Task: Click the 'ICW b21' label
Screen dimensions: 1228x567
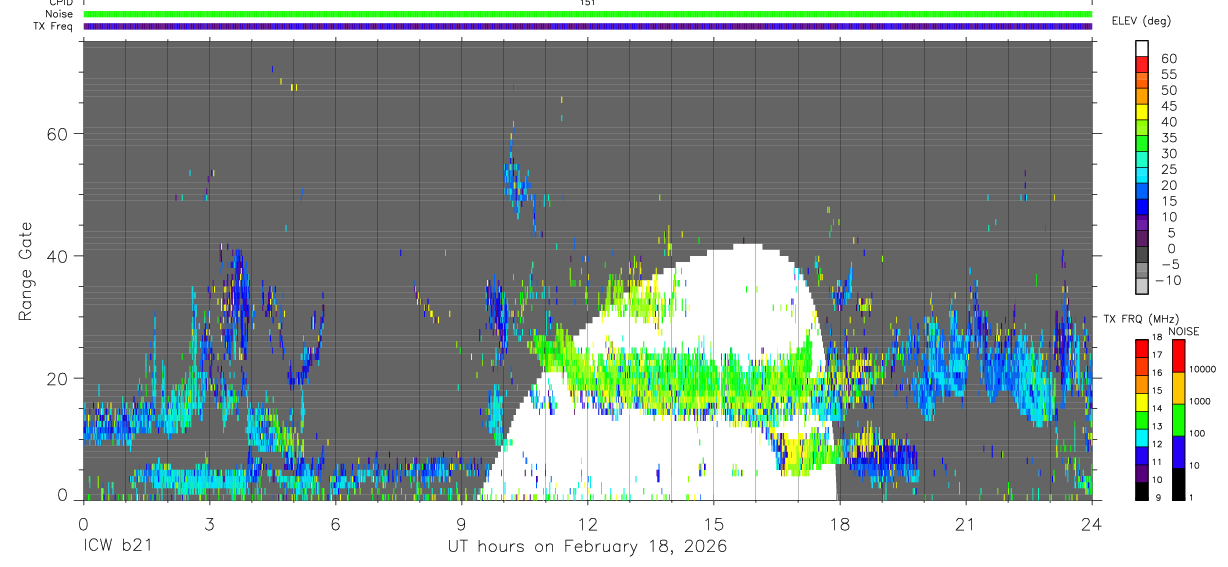Action: [117, 547]
